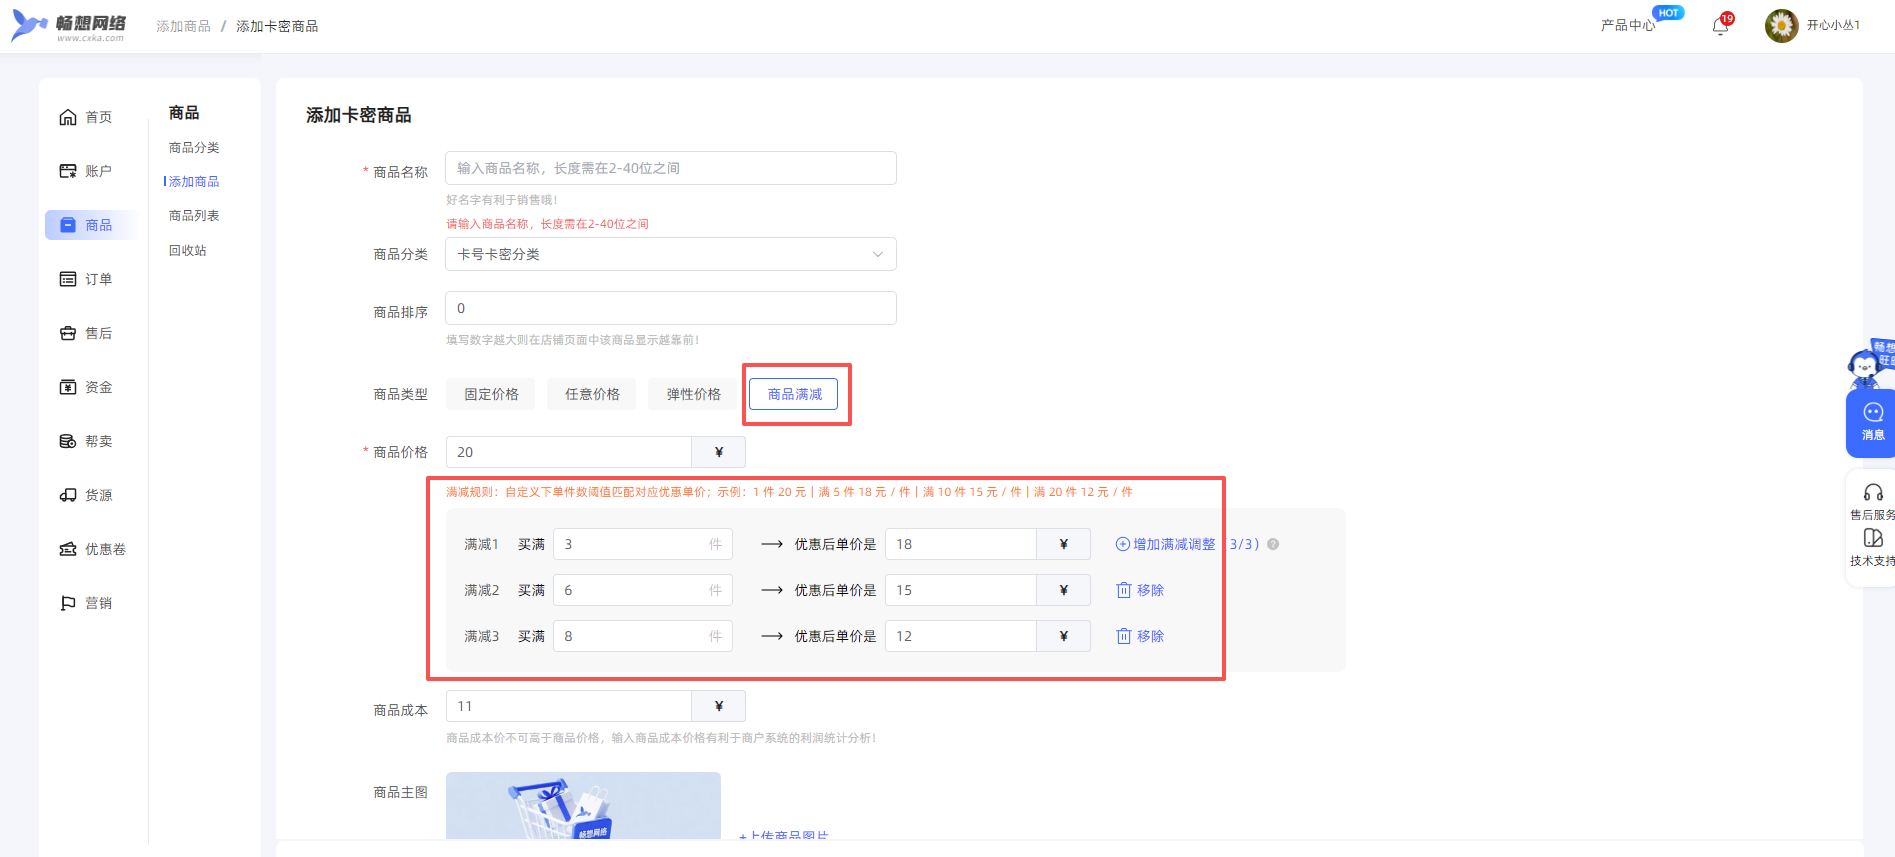Open the user avatar profile
Viewport: 1895px width, 857px height.
coord(1781,26)
